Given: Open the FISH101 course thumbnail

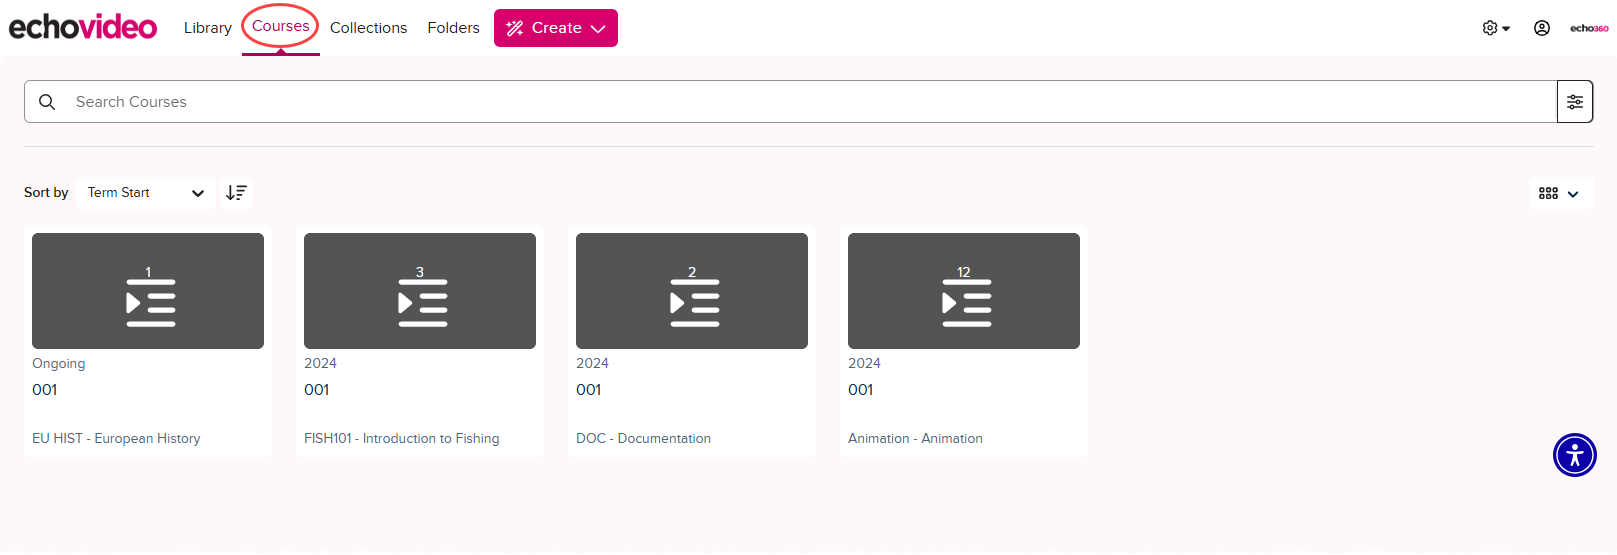Looking at the screenshot, I should tap(420, 291).
